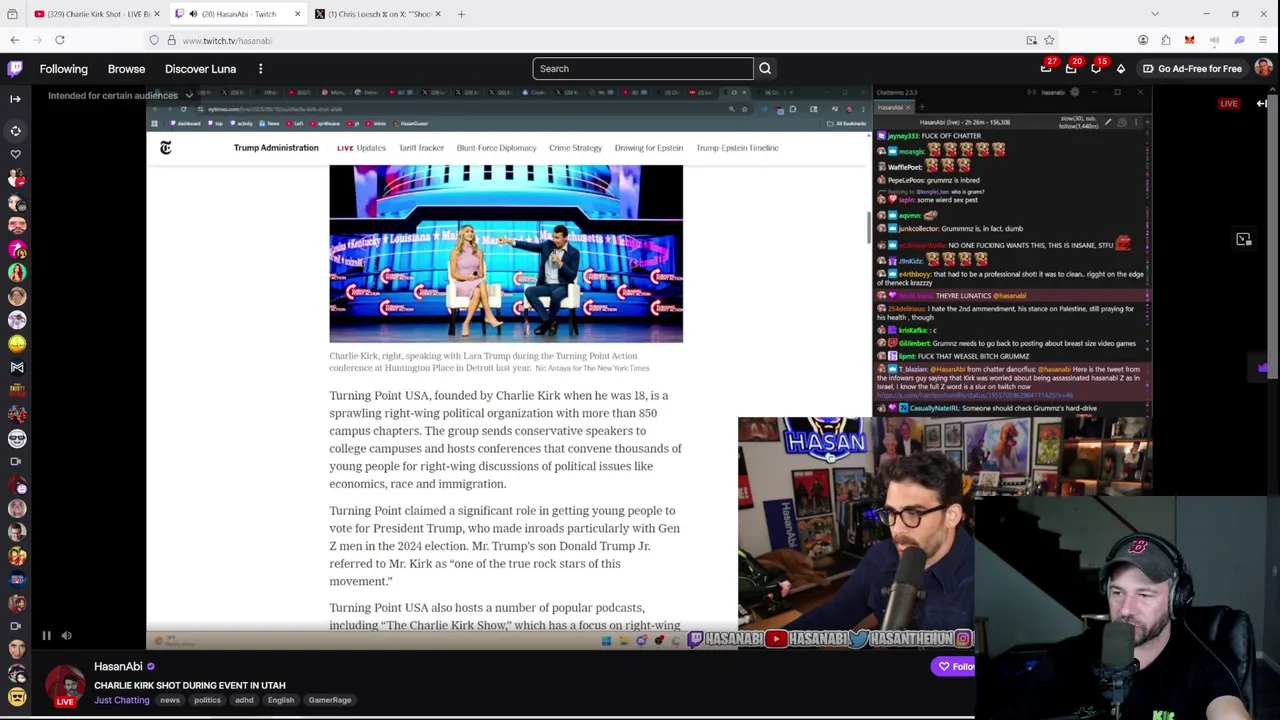Screen dimensions: 1280x720
Task: Open whispers icon with 15 badge
Action: (x=1096, y=68)
